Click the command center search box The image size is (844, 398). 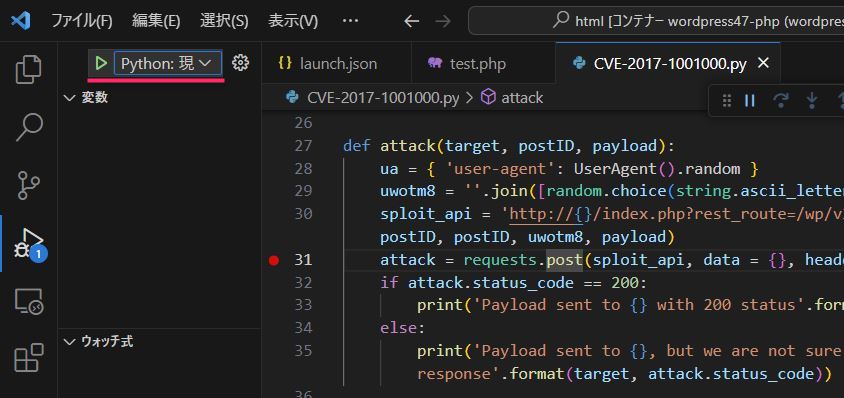(x=656, y=21)
